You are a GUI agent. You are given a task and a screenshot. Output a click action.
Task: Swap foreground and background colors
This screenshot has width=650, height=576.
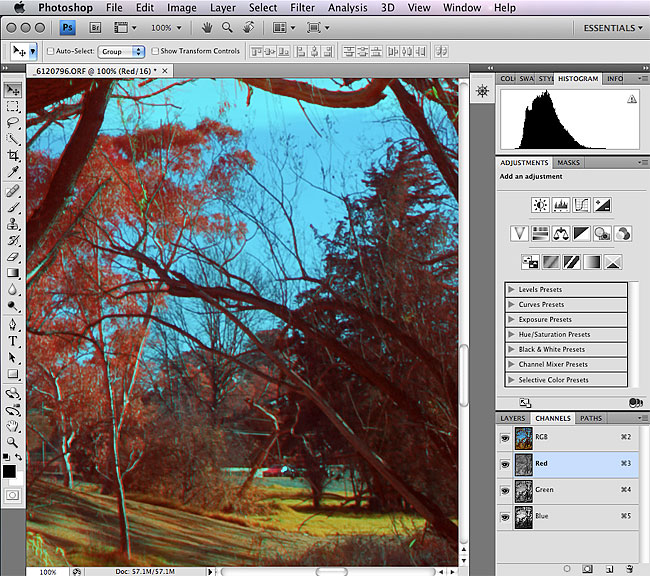coord(18,457)
